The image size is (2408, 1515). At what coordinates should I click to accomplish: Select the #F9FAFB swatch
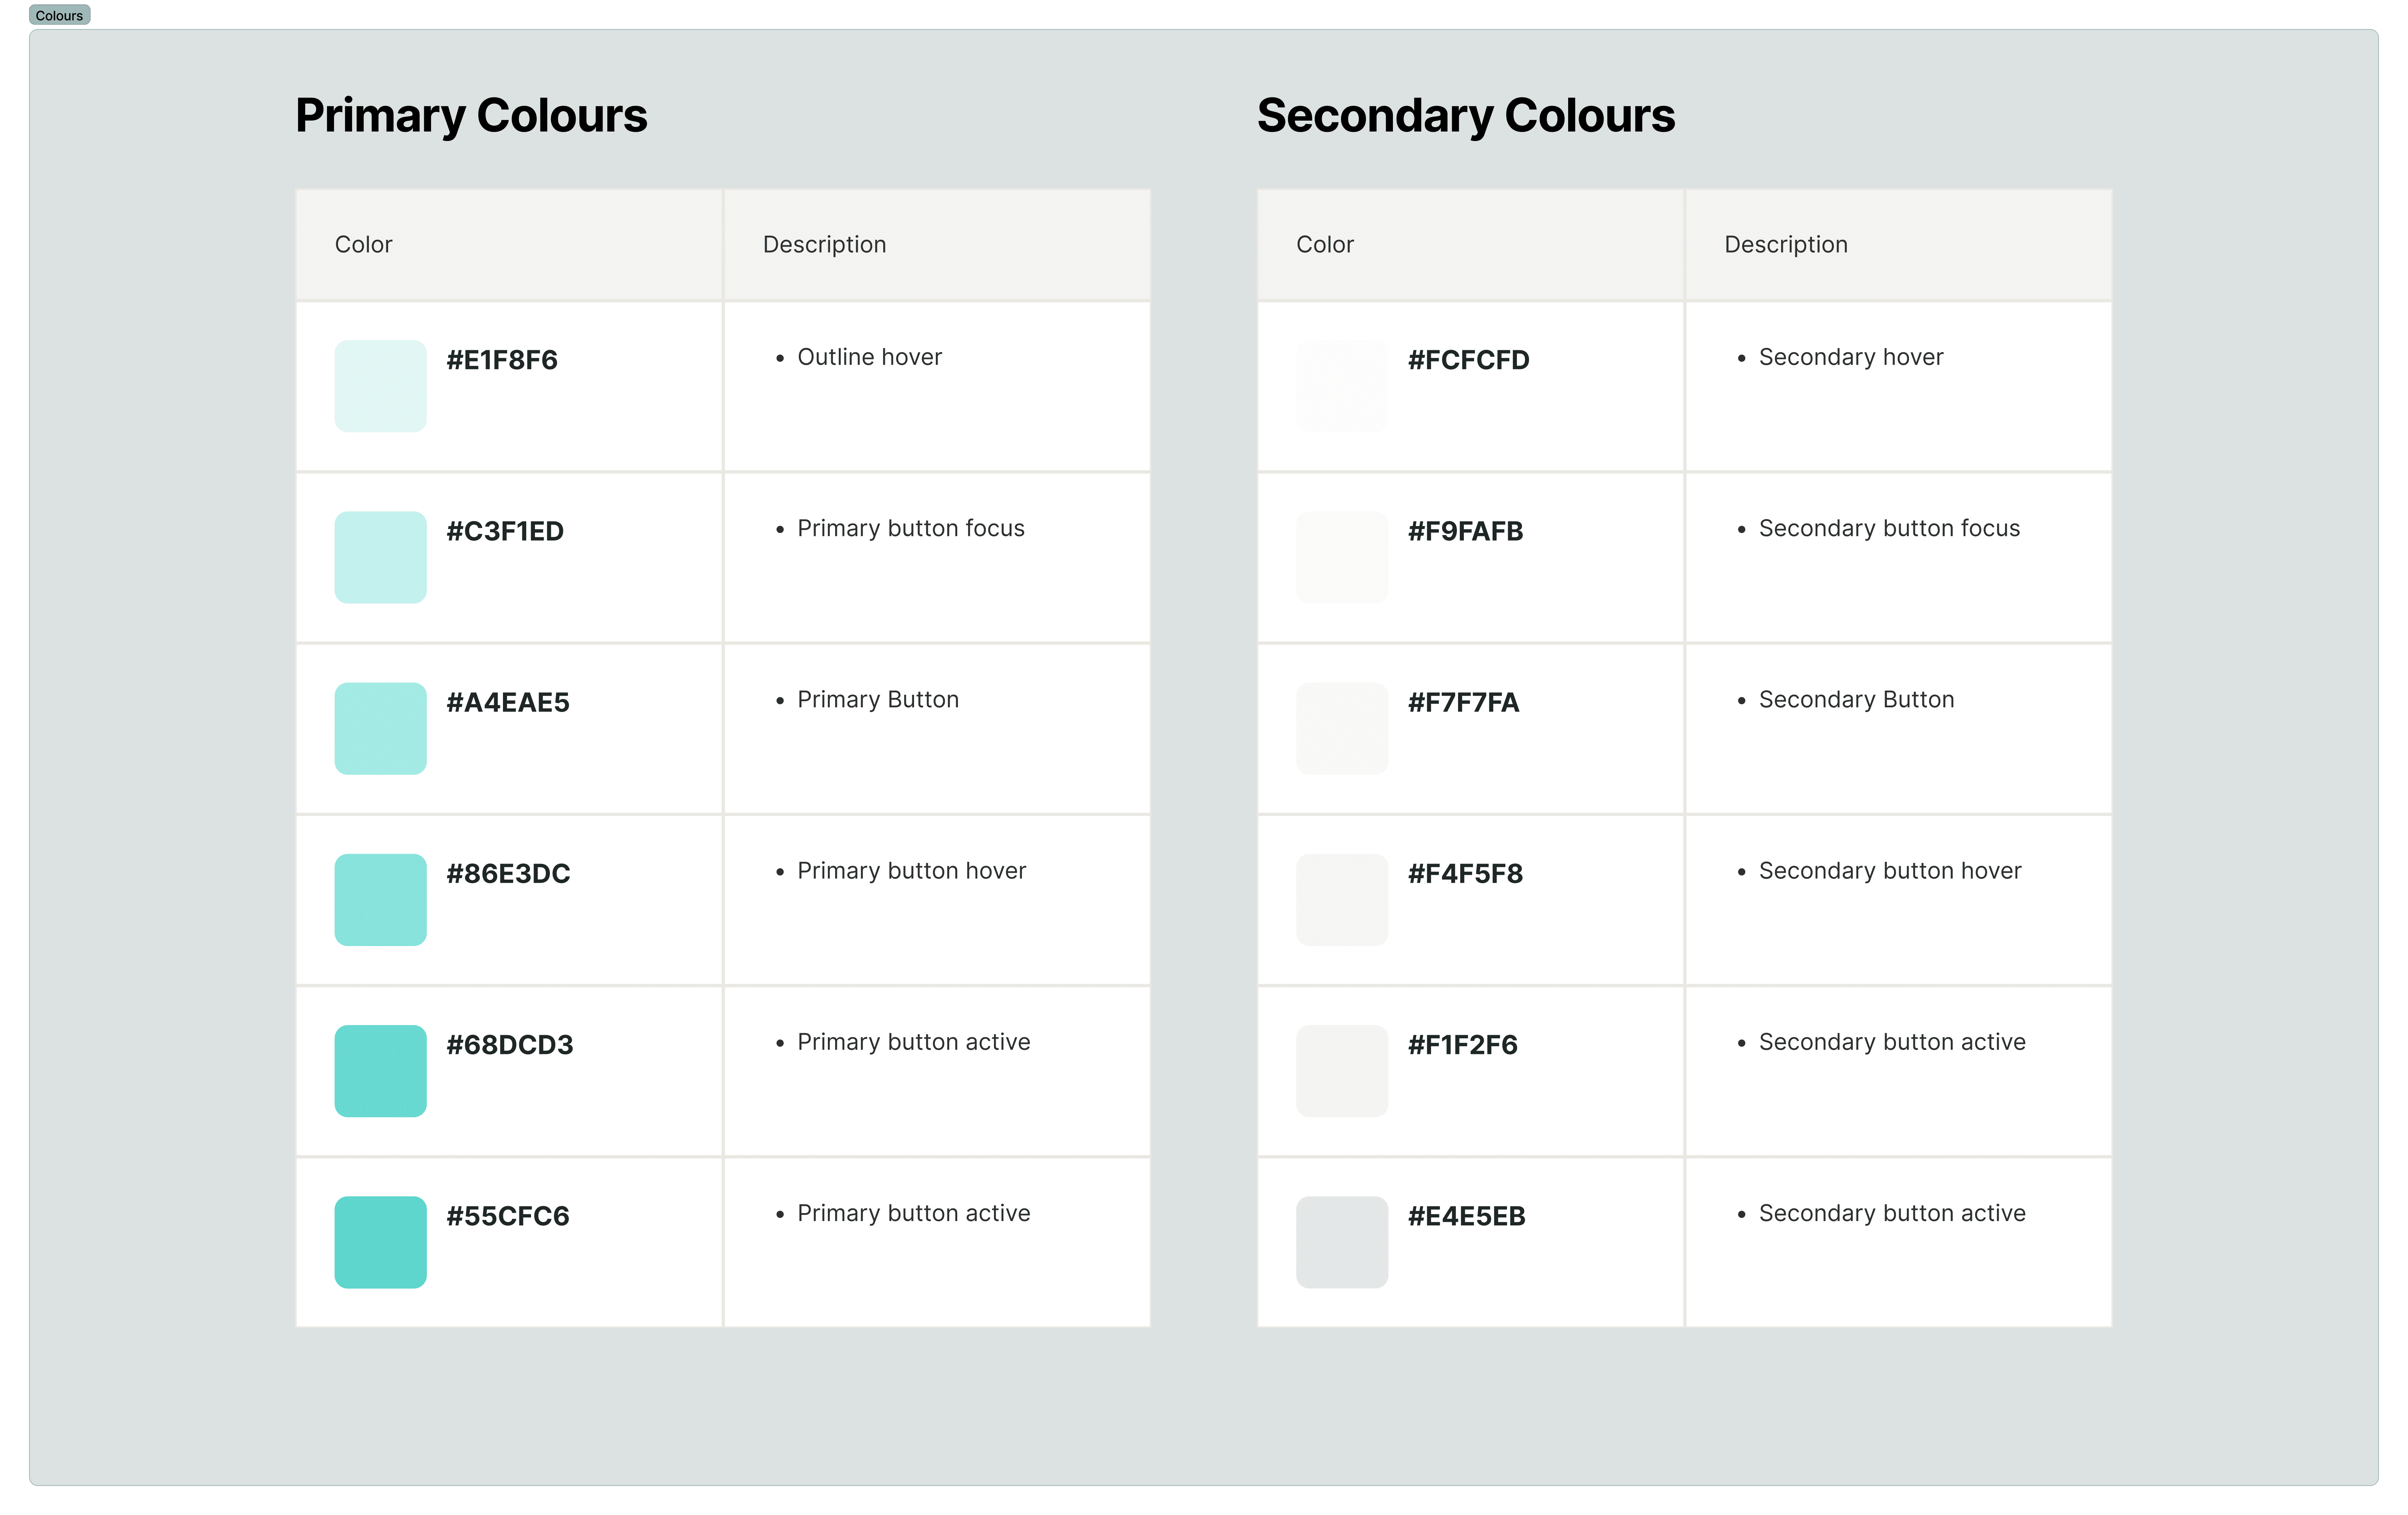[1342, 557]
